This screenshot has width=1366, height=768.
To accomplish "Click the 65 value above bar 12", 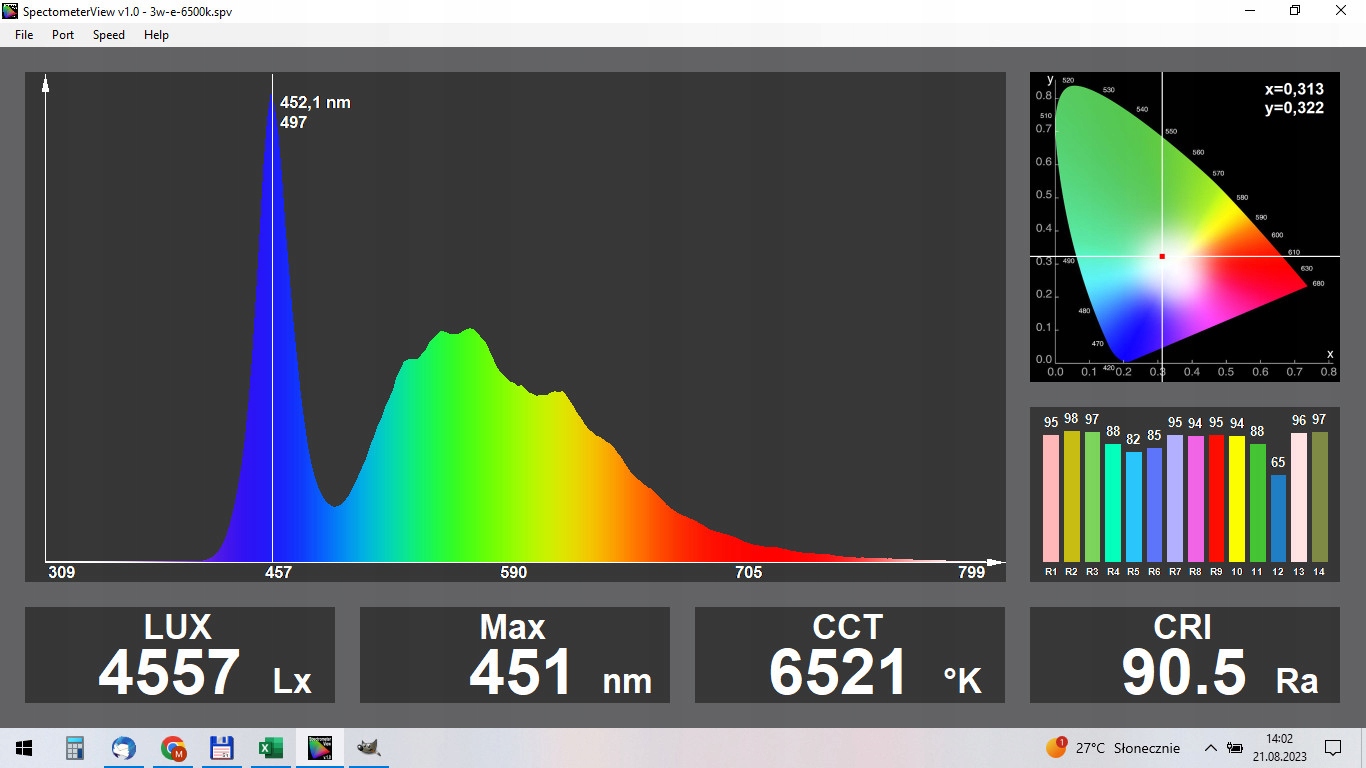I will pos(1279,463).
